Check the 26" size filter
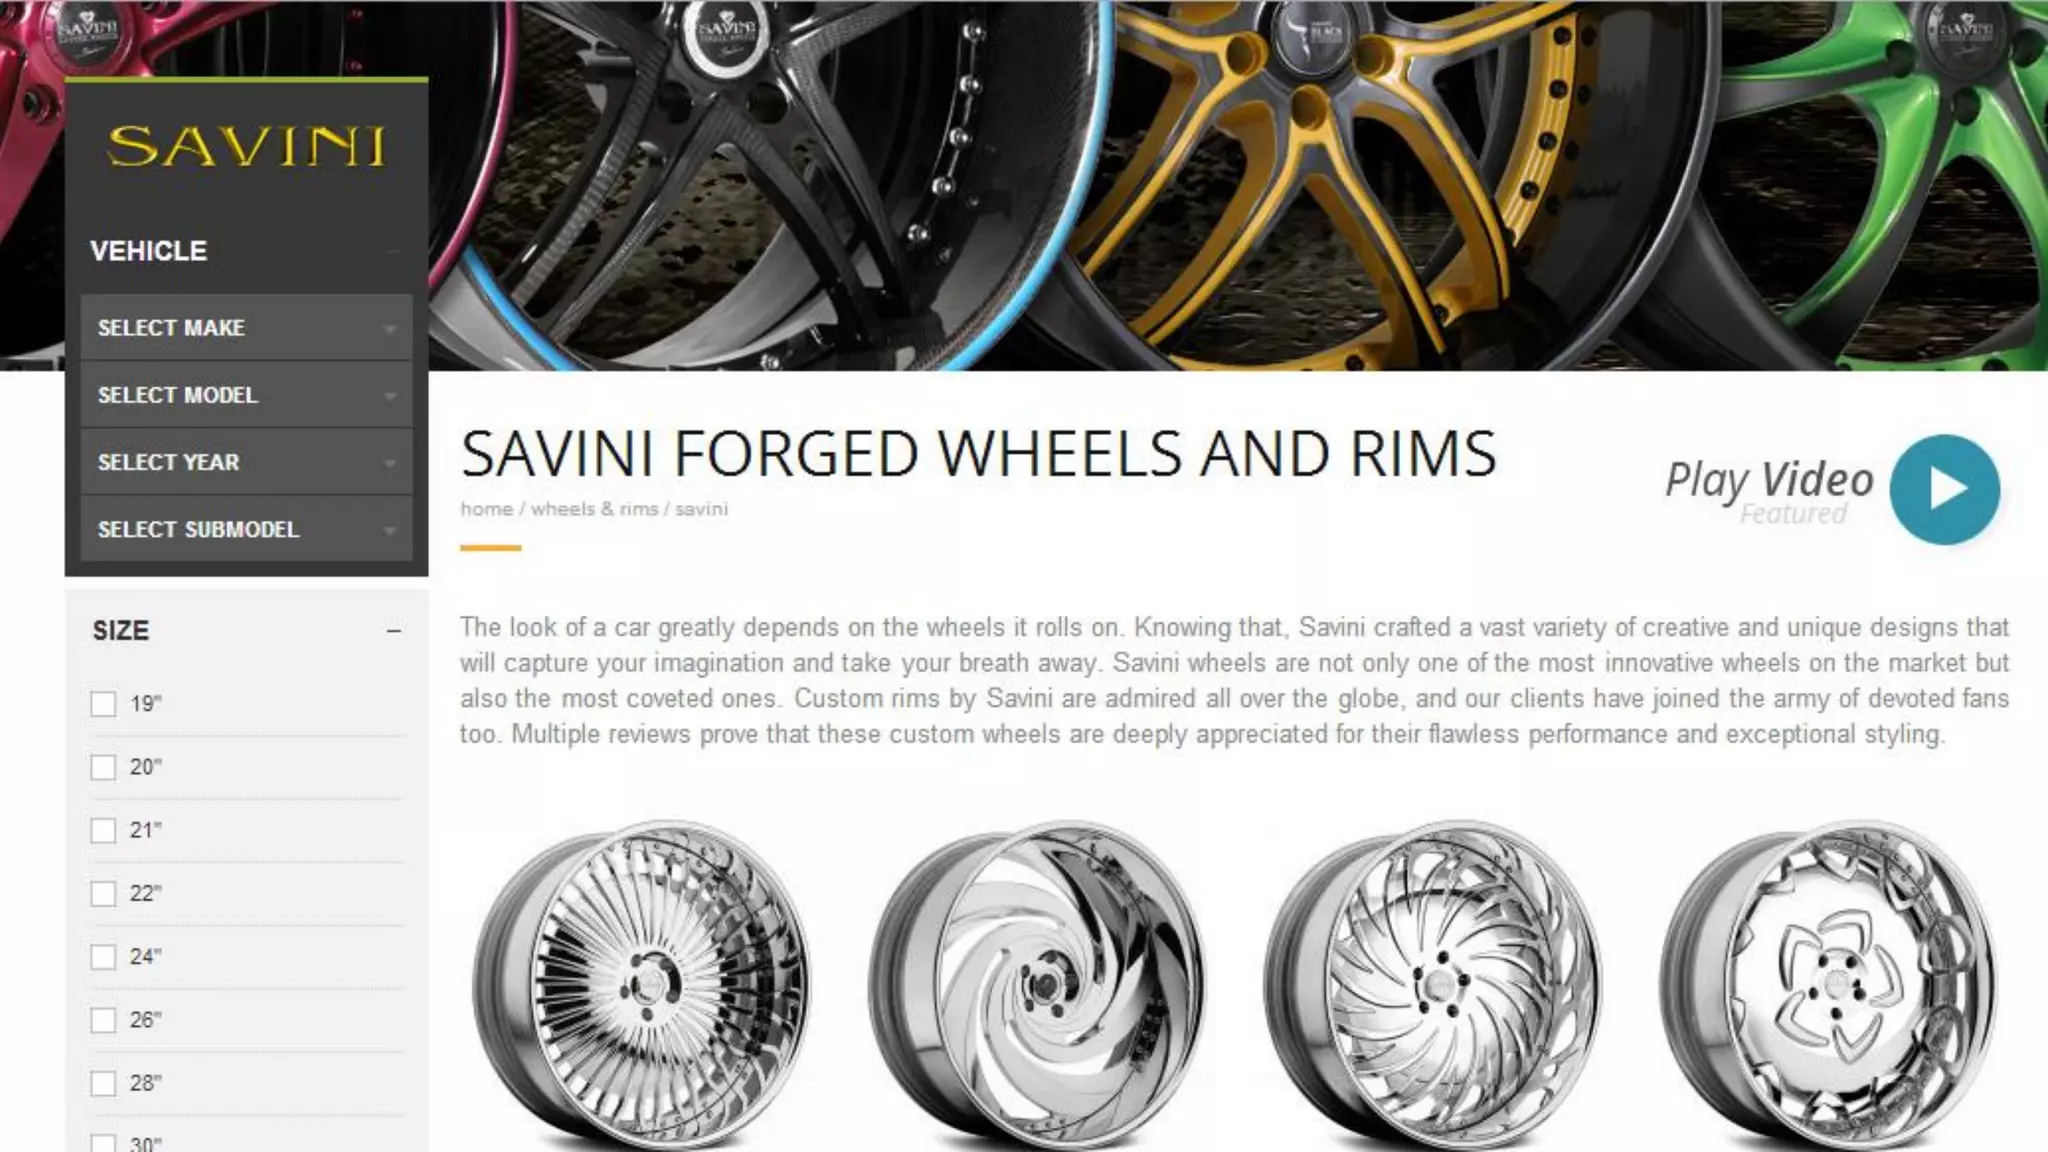 tap(103, 1020)
